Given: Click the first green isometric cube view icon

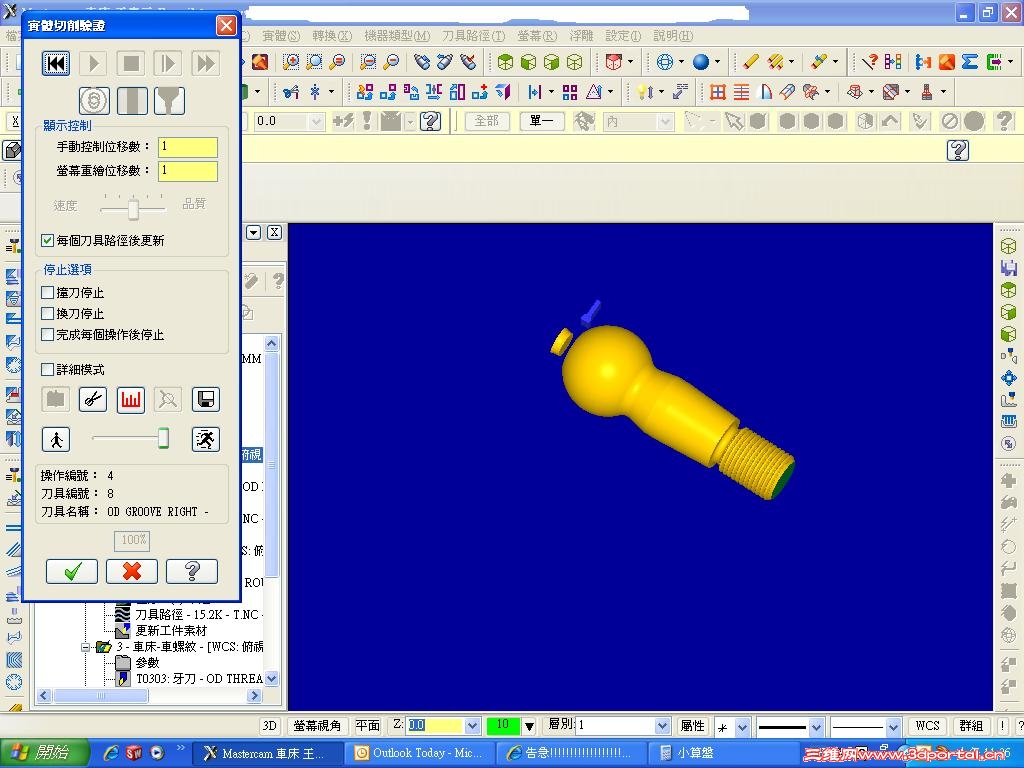Looking at the screenshot, I should (505, 62).
